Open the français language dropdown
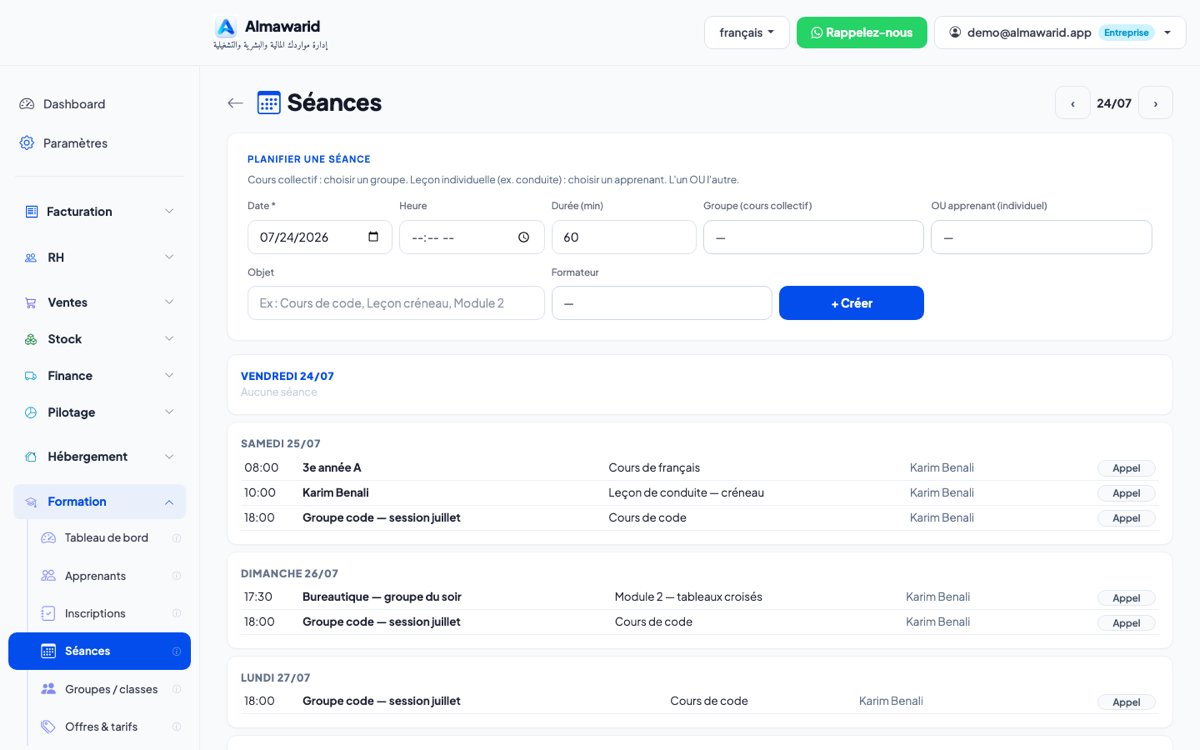This screenshot has width=1200, height=750. click(x=747, y=32)
